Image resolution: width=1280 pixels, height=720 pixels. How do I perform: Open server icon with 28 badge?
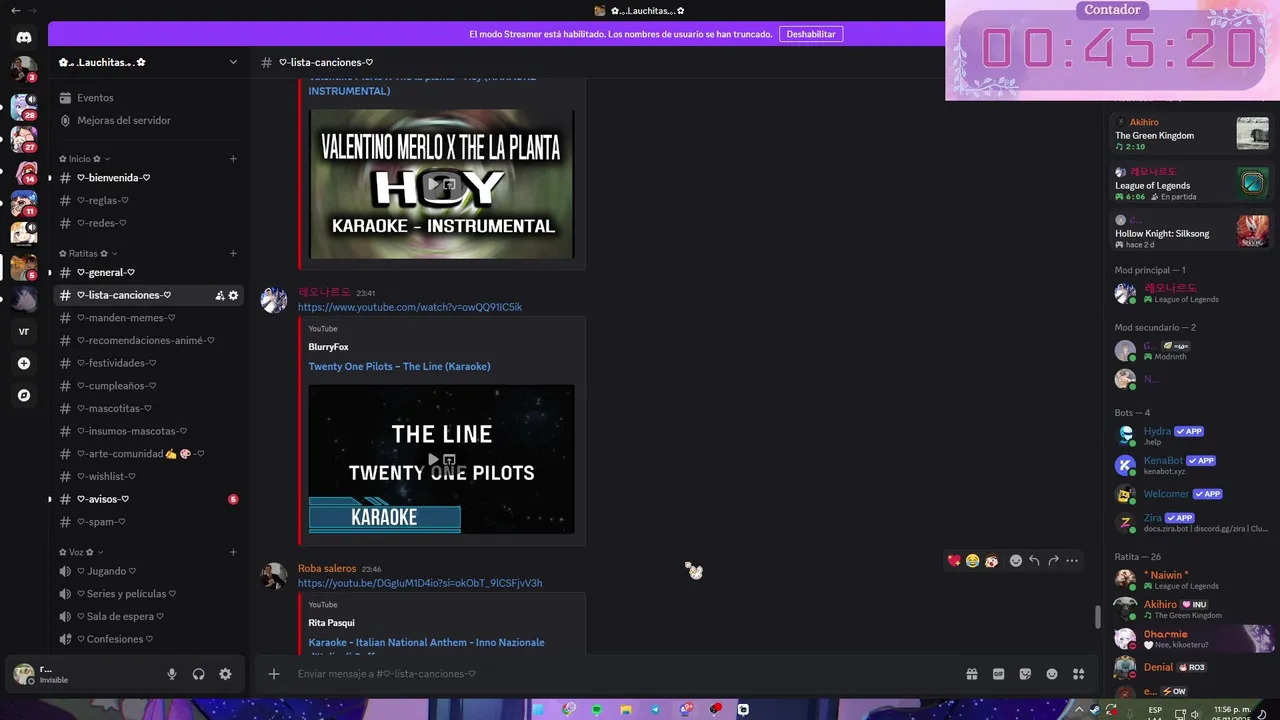tap(24, 106)
